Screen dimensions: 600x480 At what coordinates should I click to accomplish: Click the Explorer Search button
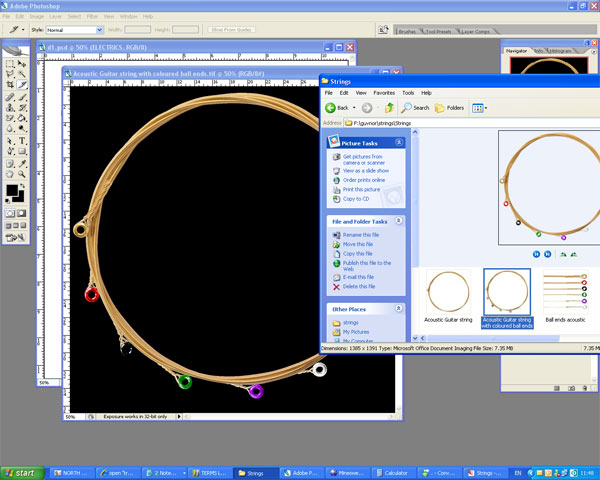[x=415, y=107]
